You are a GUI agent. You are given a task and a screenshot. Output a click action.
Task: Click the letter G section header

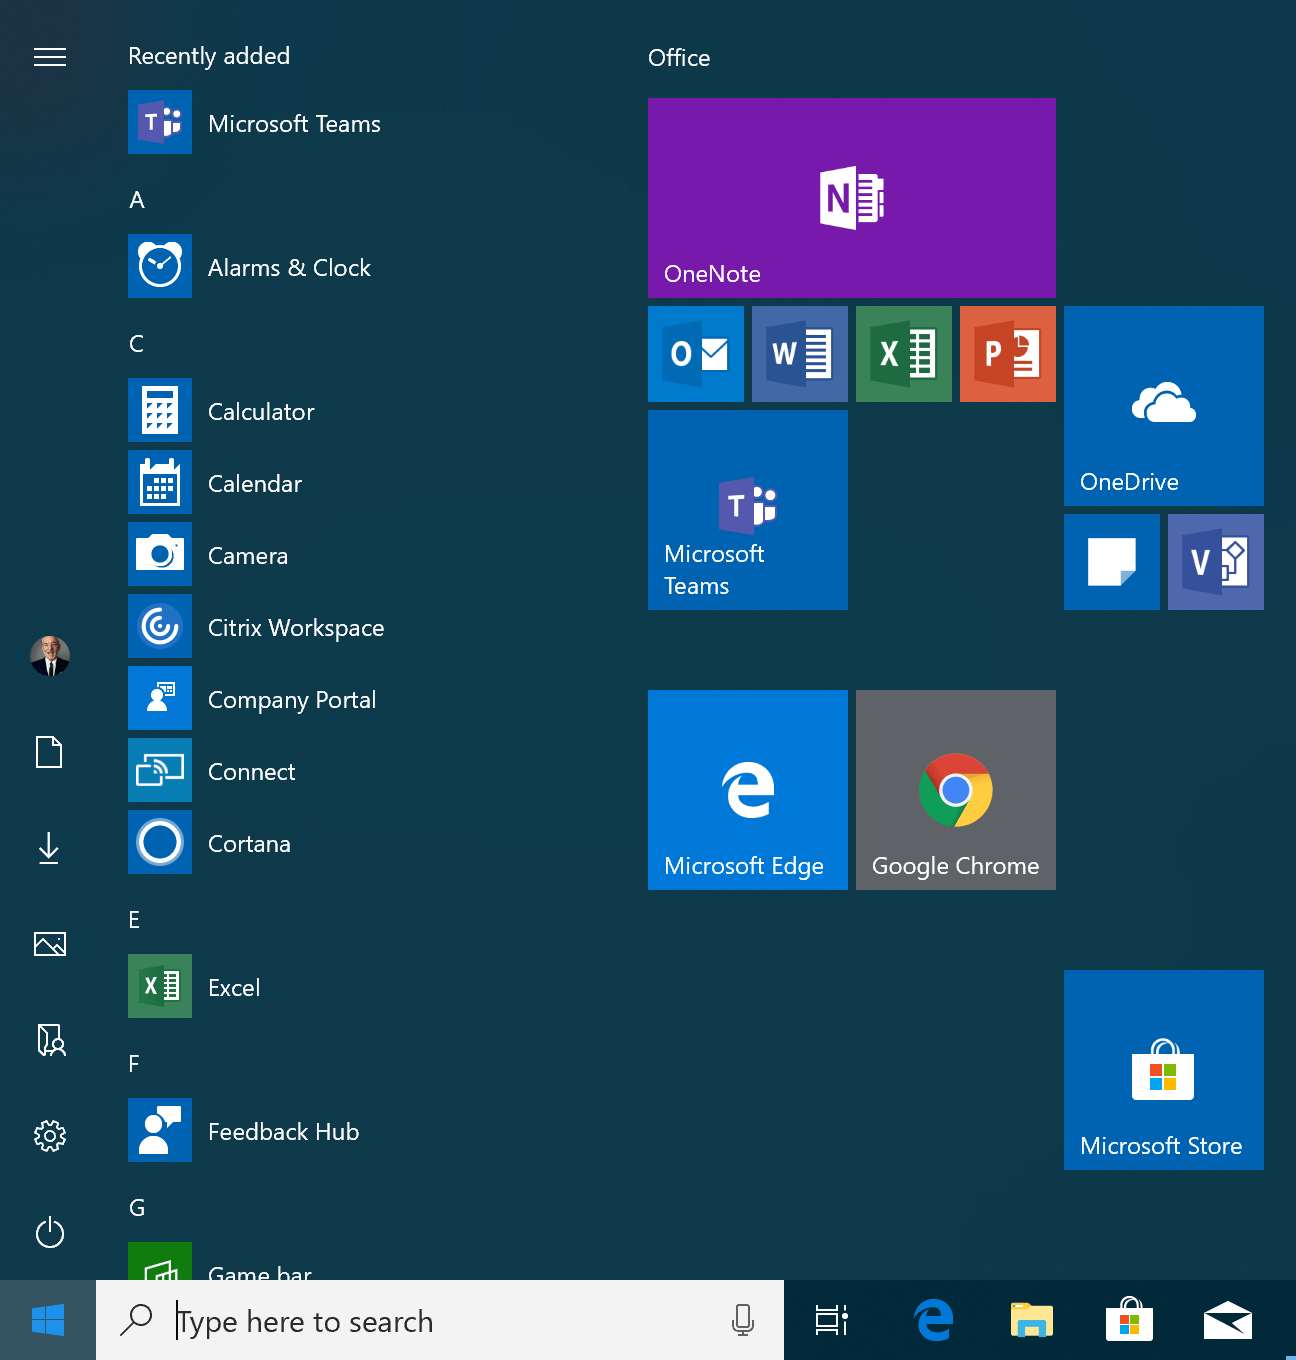tap(137, 1208)
